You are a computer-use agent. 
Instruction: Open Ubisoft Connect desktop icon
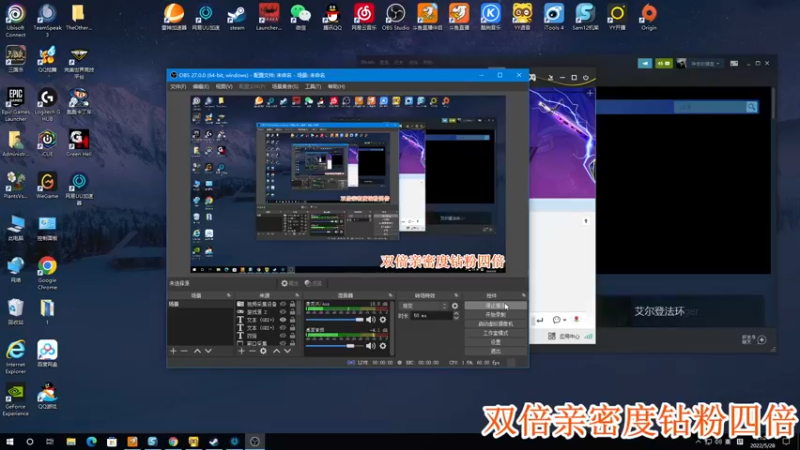15,20
